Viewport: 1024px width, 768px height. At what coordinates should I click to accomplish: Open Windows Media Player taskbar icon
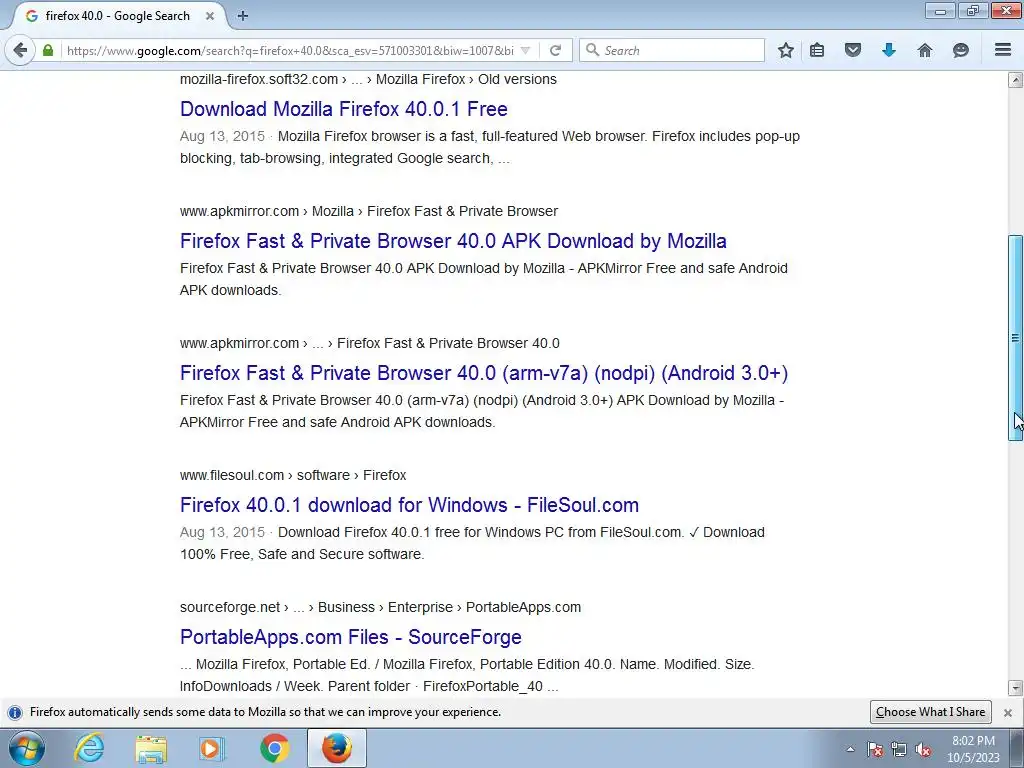pyautogui.click(x=212, y=748)
